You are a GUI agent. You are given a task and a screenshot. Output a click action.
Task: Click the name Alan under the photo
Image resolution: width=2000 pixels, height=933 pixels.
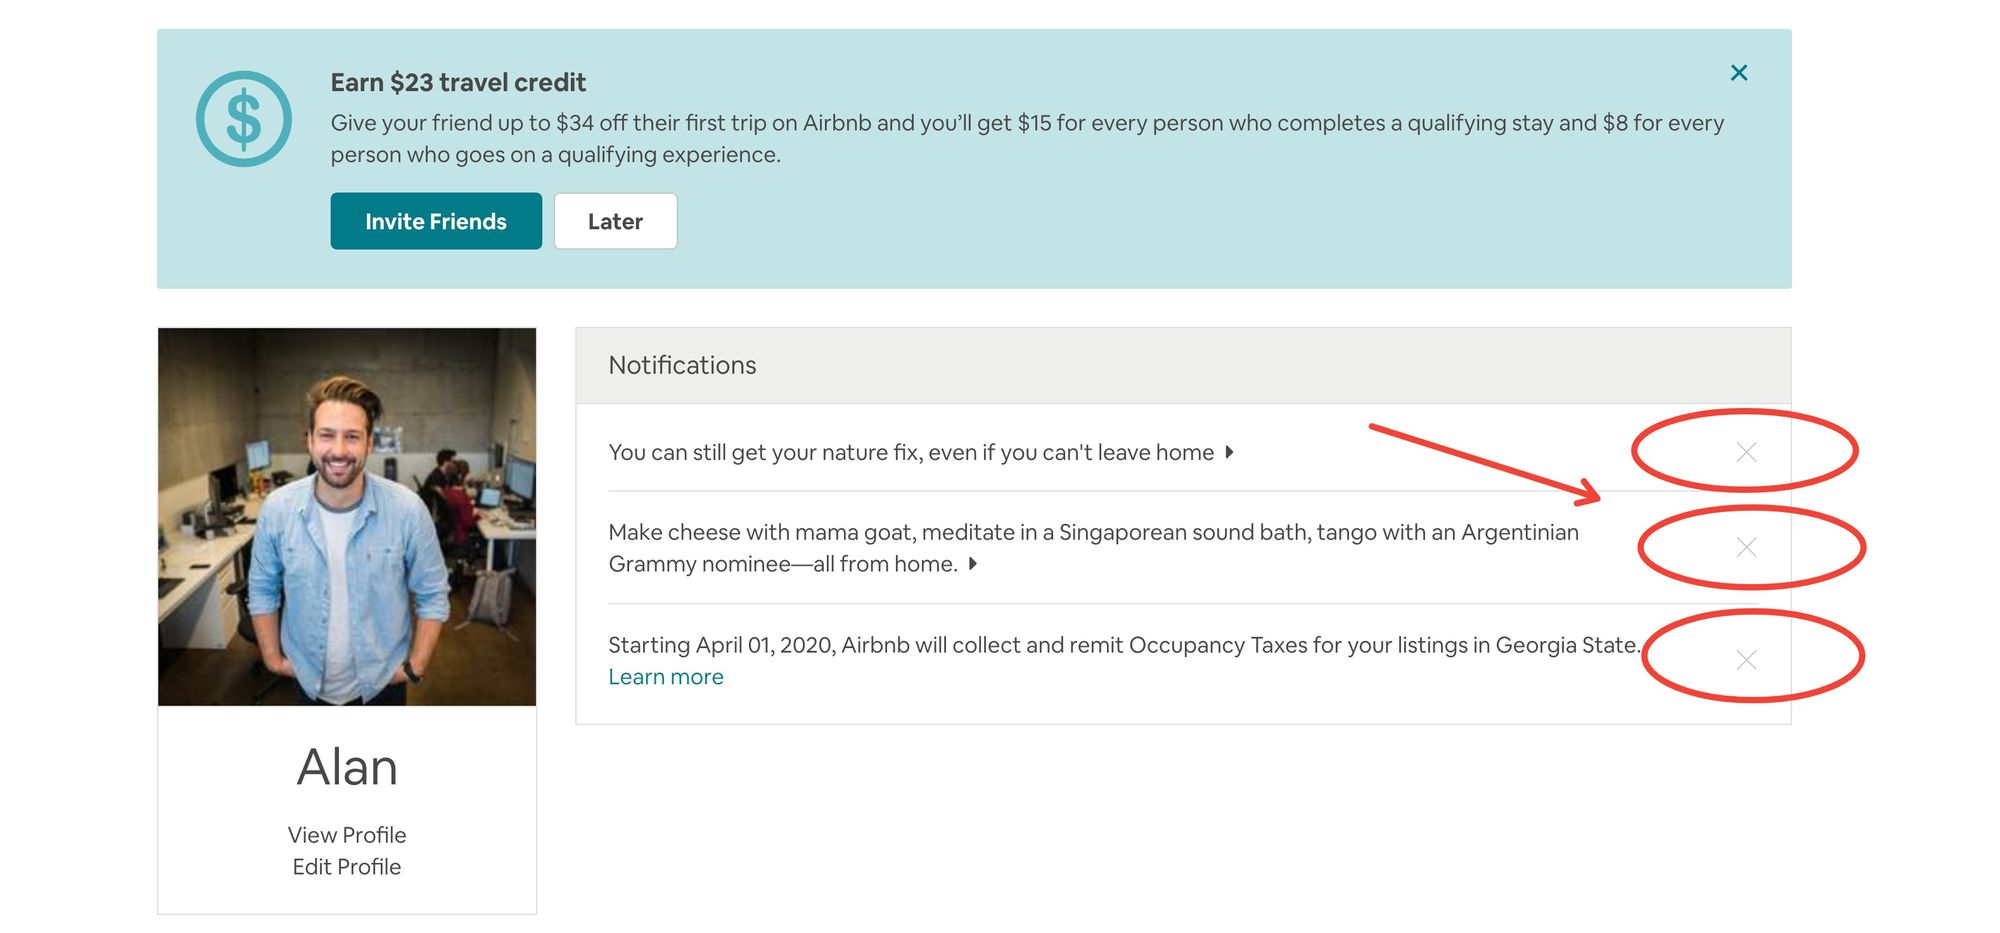tap(347, 767)
